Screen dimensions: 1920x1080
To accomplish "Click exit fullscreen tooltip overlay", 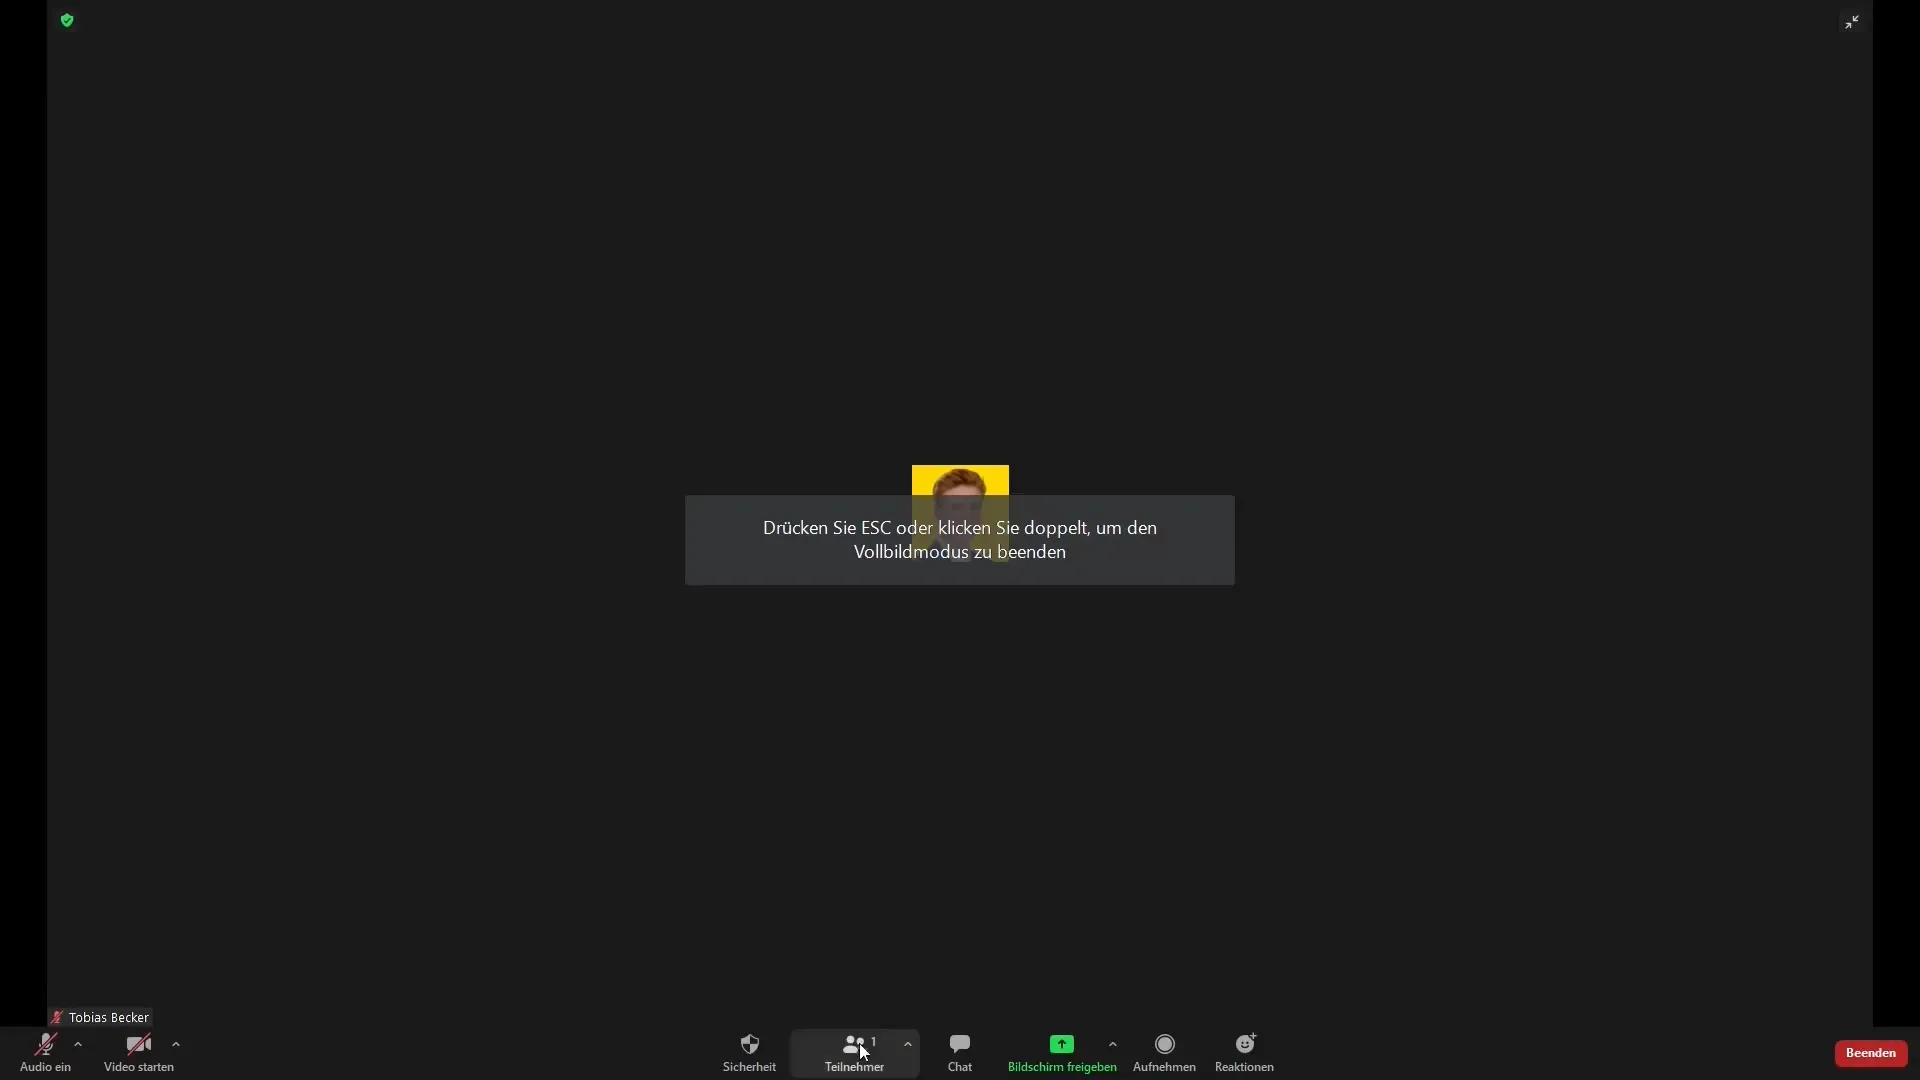I will pyautogui.click(x=960, y=539).
